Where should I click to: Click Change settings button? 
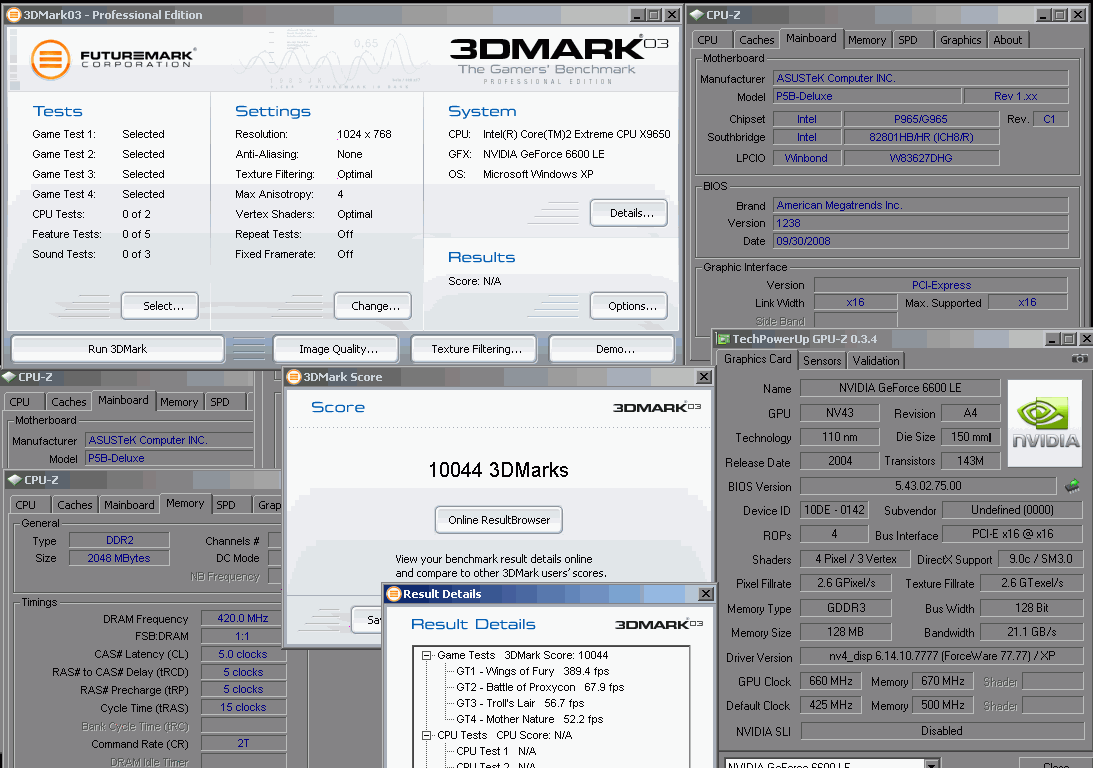coord(375,306)
